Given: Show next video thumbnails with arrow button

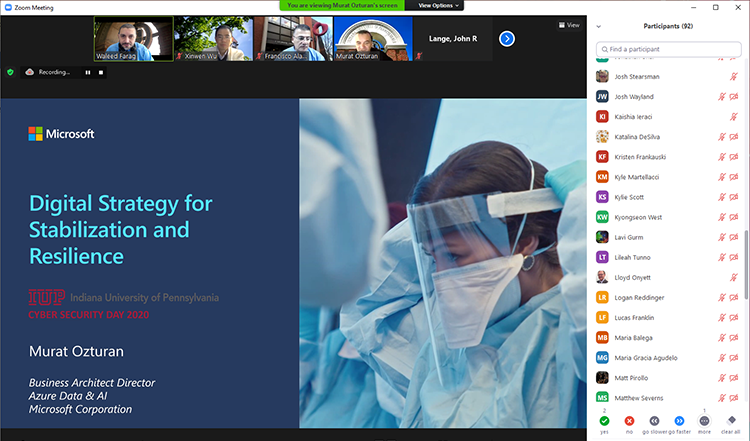Looking at the screenshot, I should [507, 39].
